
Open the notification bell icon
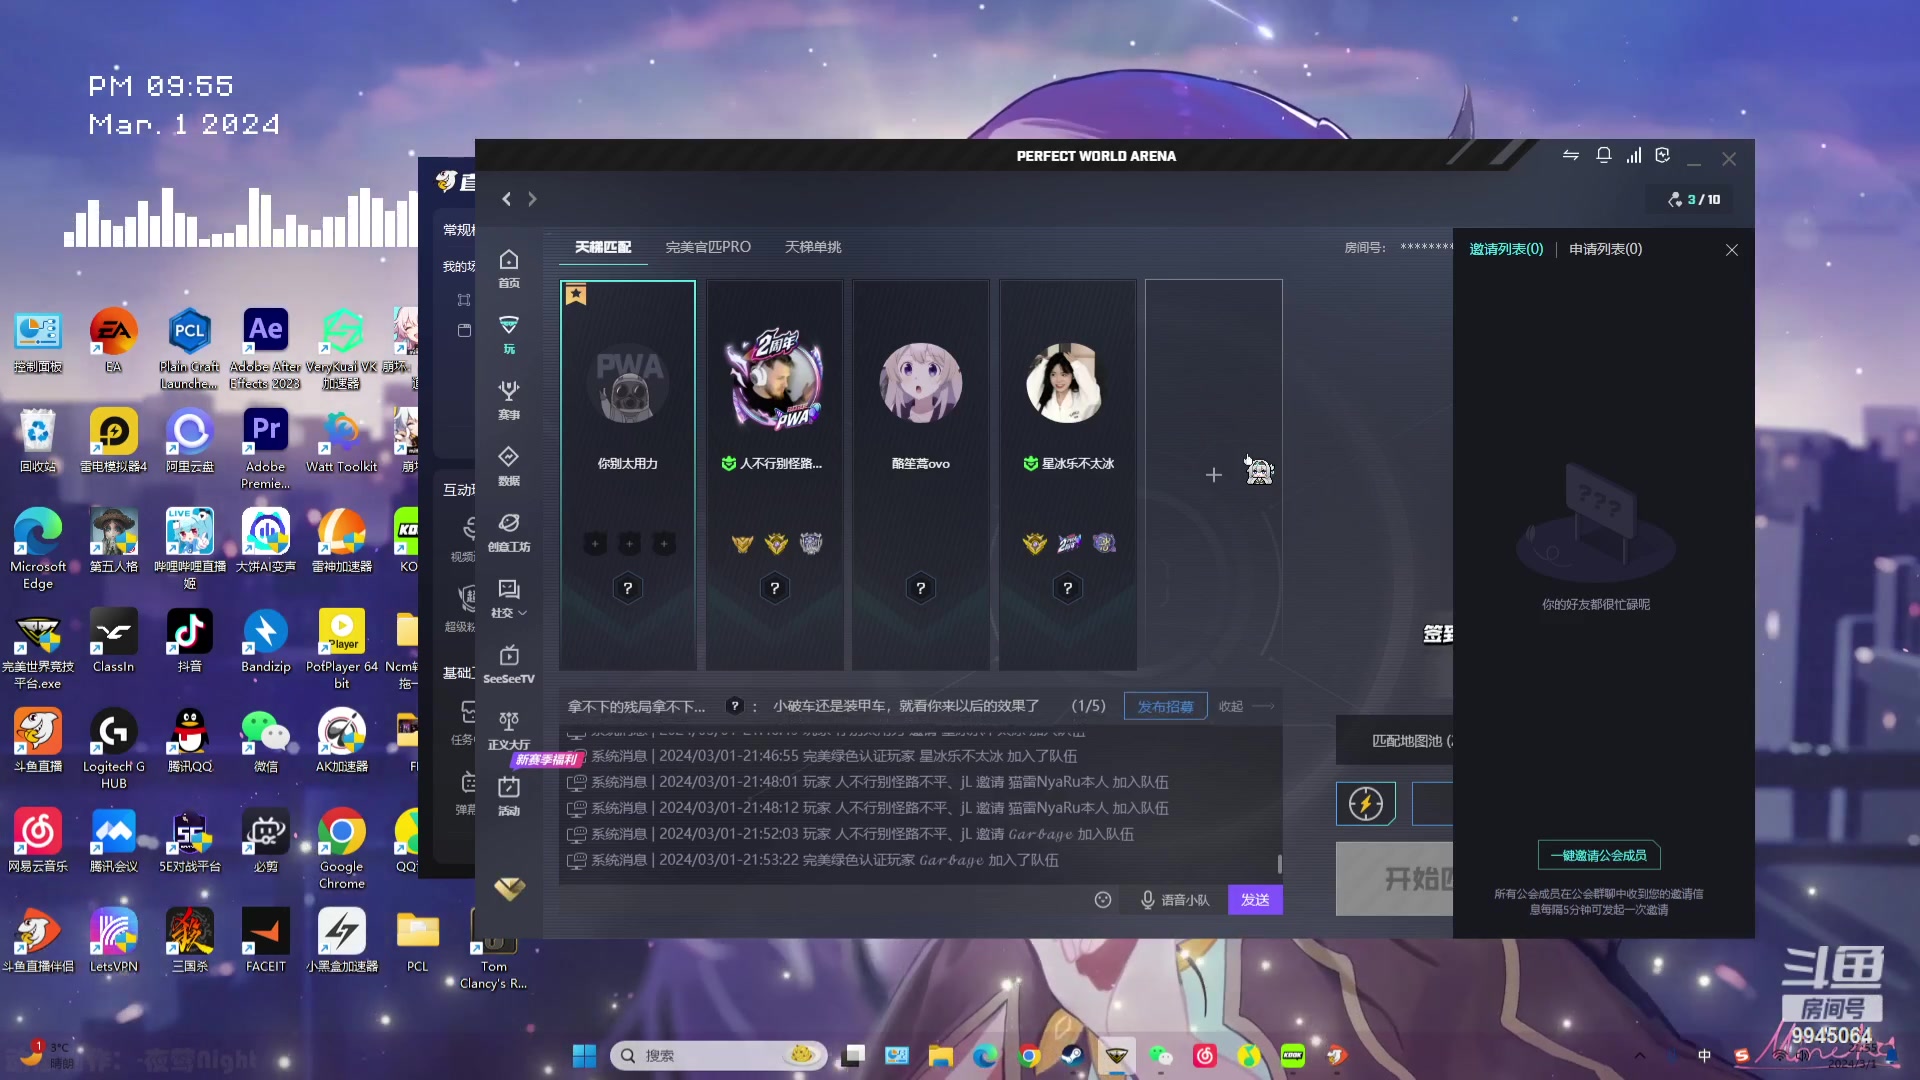[1604, 155]
